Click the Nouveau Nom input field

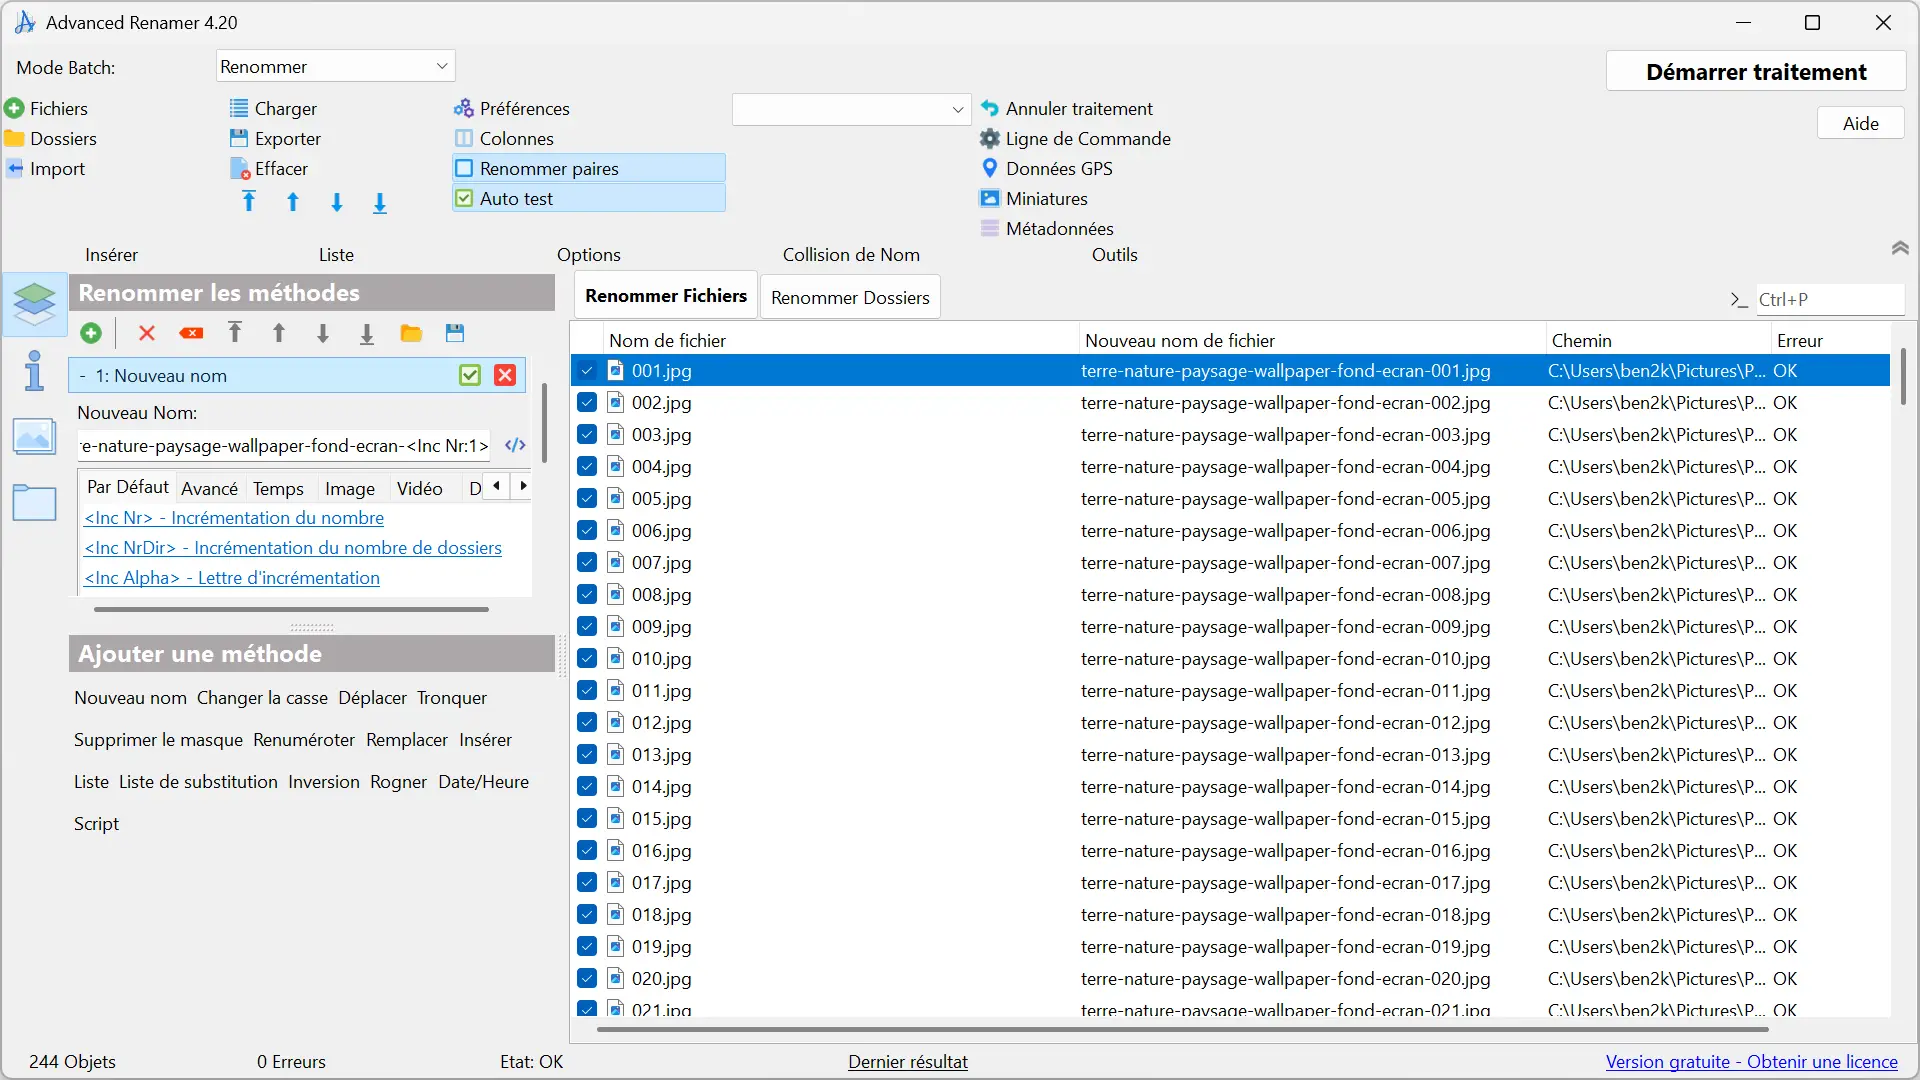(x=284, y=445)
